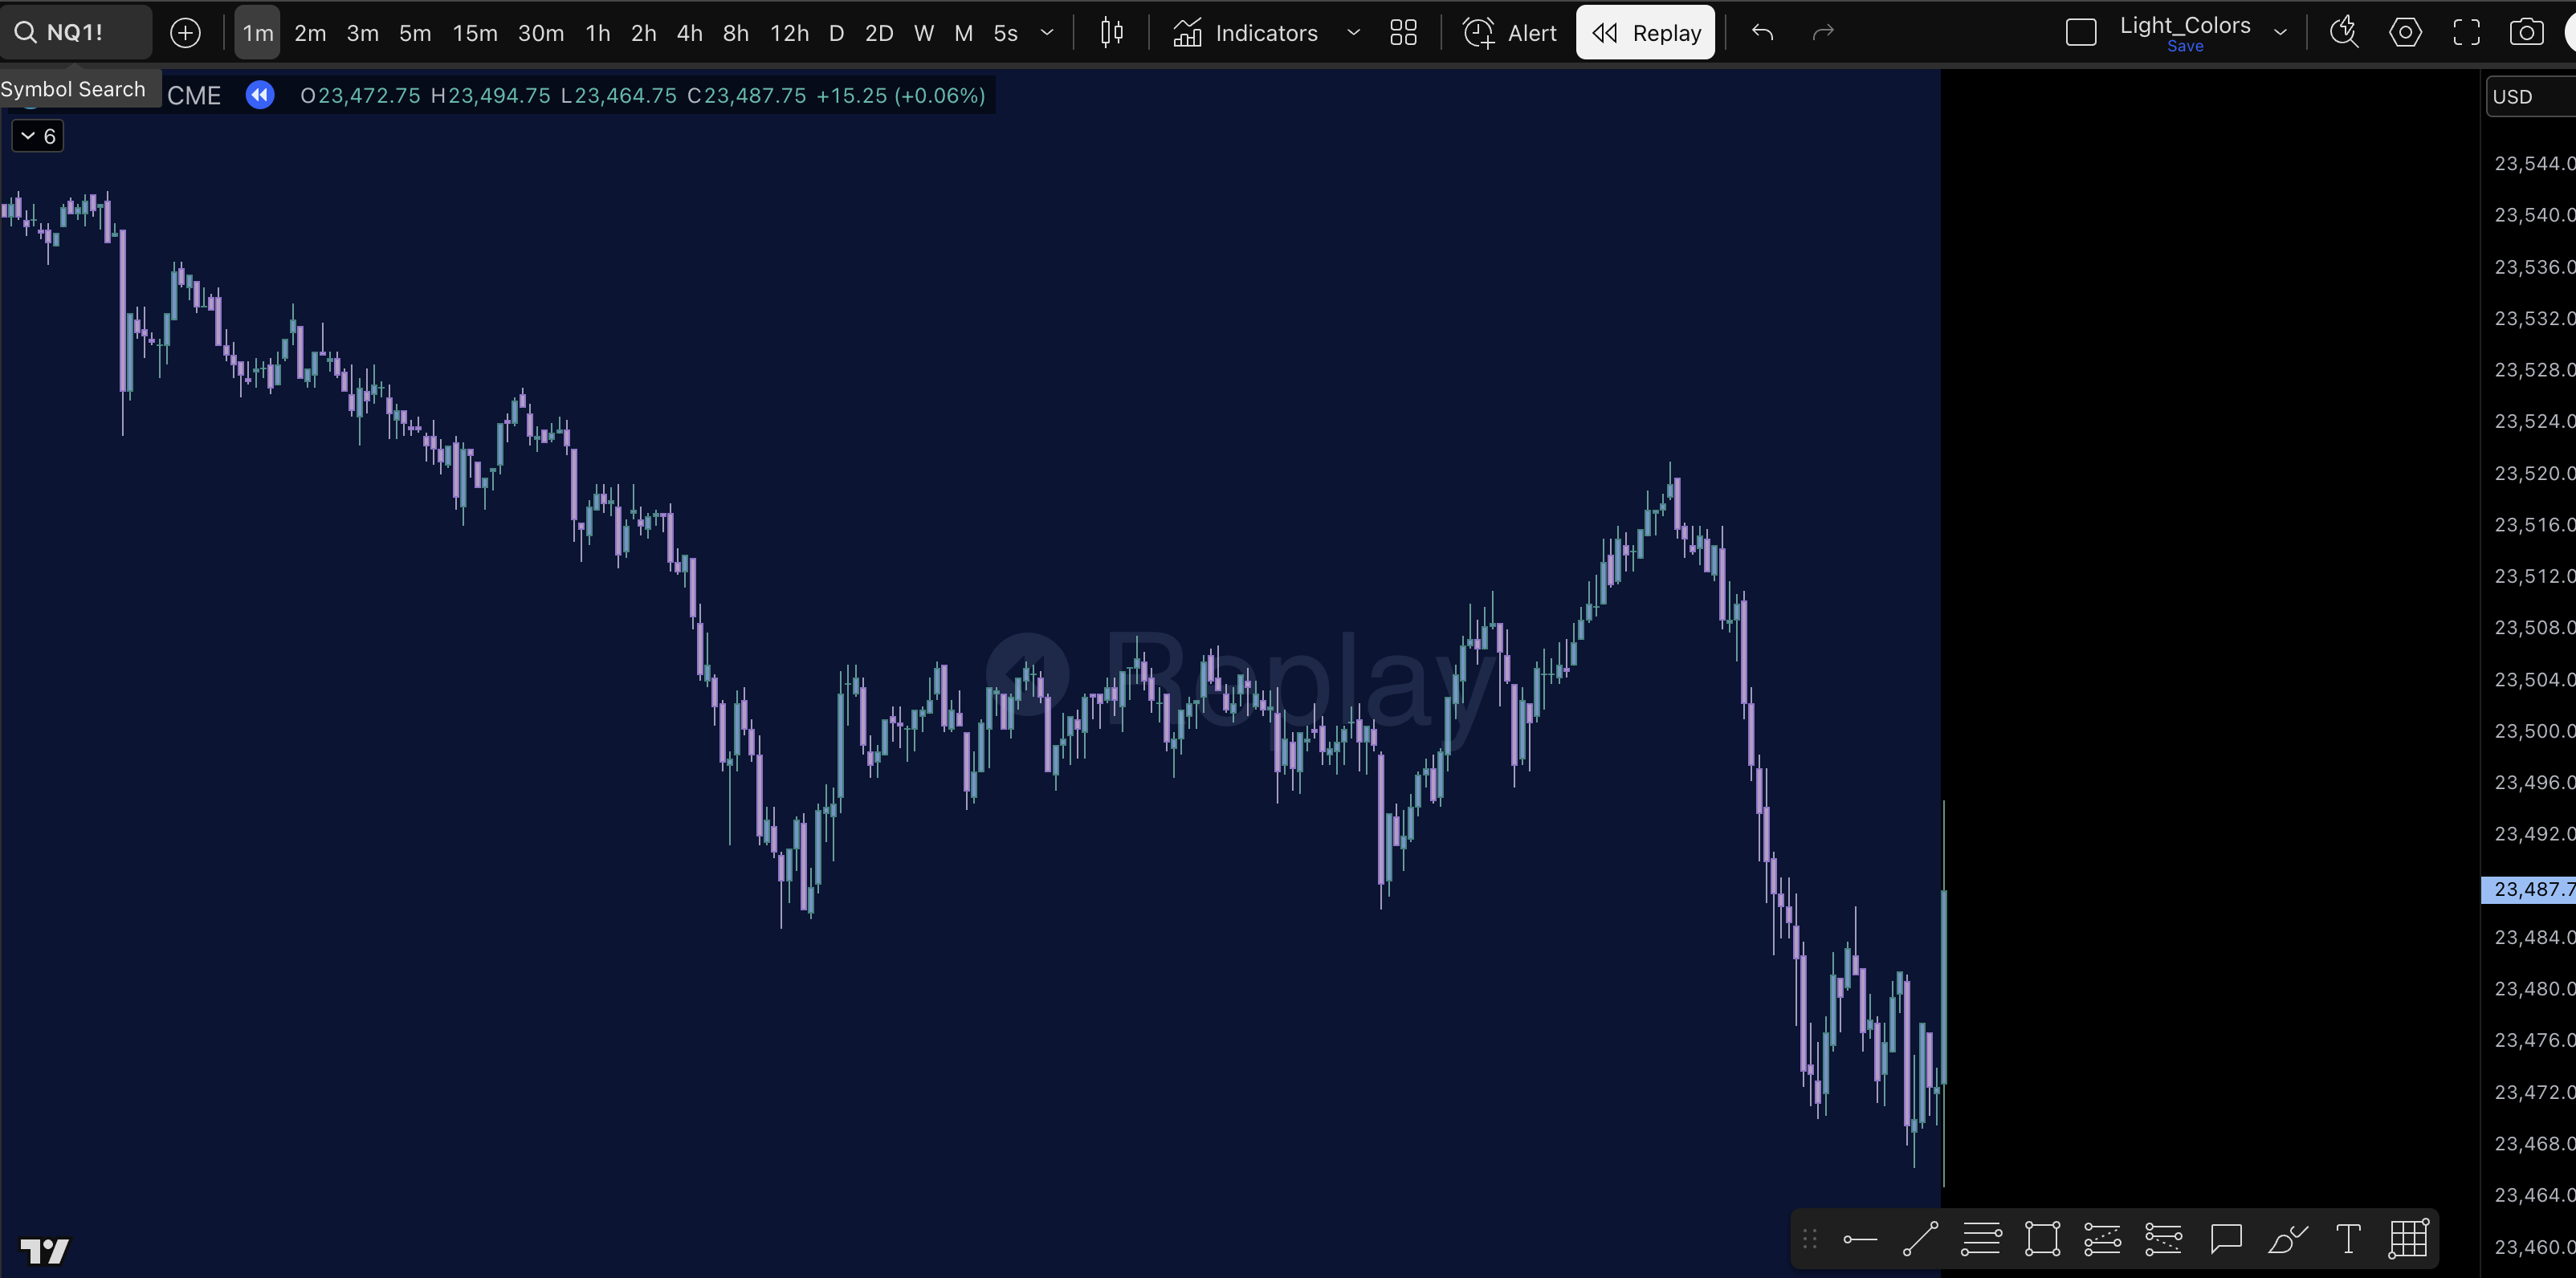Set the monthly M interval
The height and width of the screenshot is (1278, 2576).
tap(964, 33)
